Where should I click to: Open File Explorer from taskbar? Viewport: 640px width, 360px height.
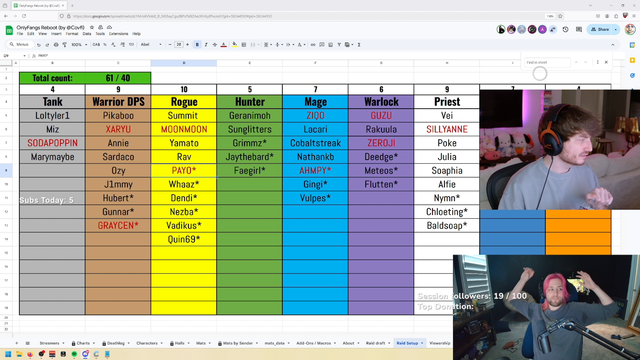pyautogui.click(x=19, y=354)
